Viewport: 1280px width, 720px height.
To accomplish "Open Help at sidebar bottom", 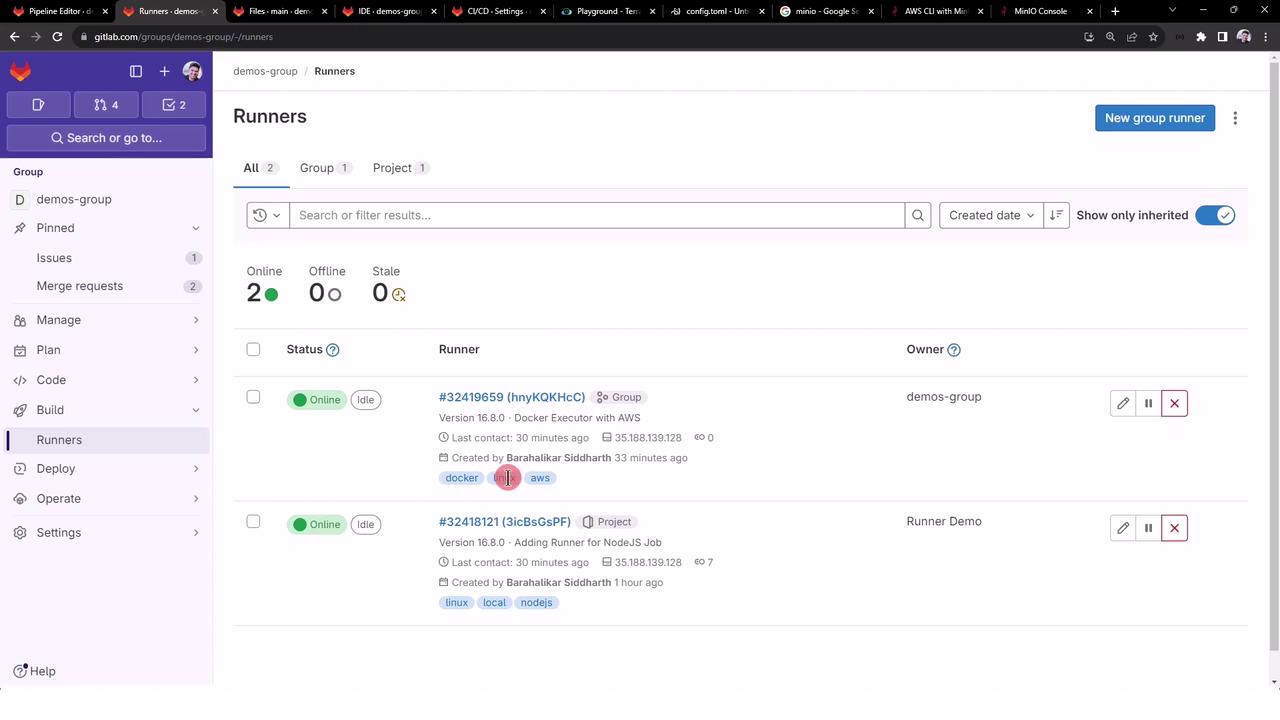I will 35,671.
